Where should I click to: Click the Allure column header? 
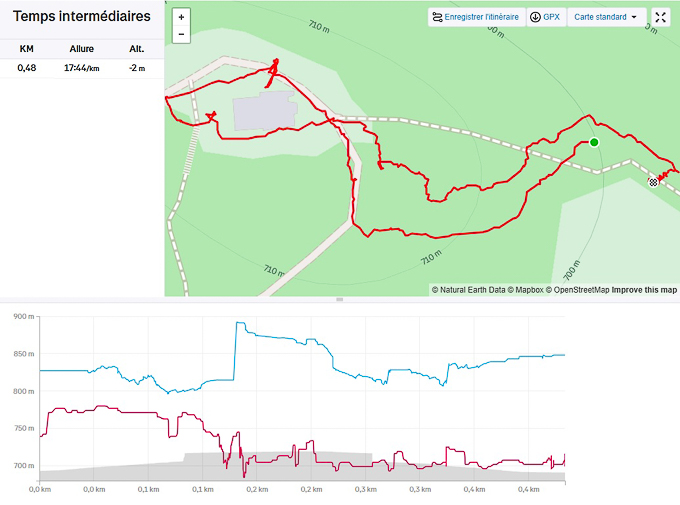(x=81, y=49)
